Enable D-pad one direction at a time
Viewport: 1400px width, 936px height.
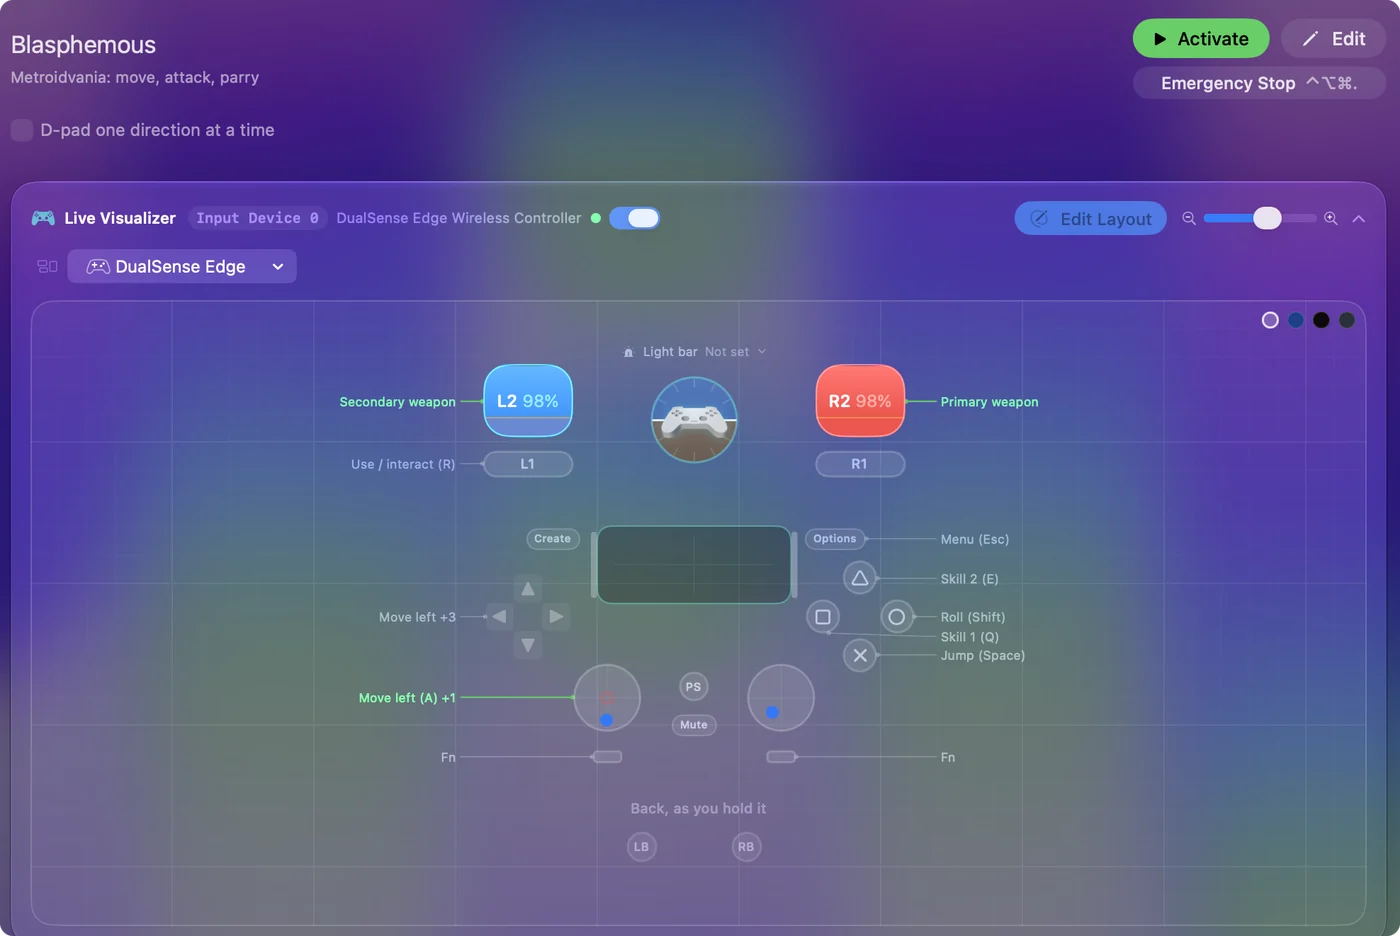(x=22, y=130)
